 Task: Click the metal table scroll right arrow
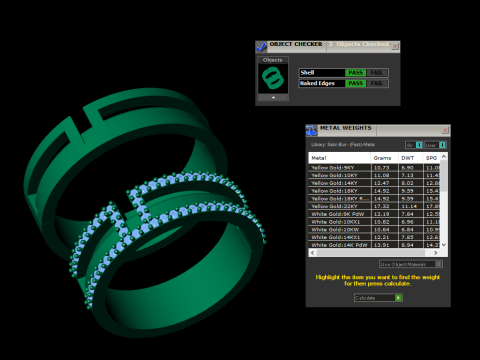435,253
